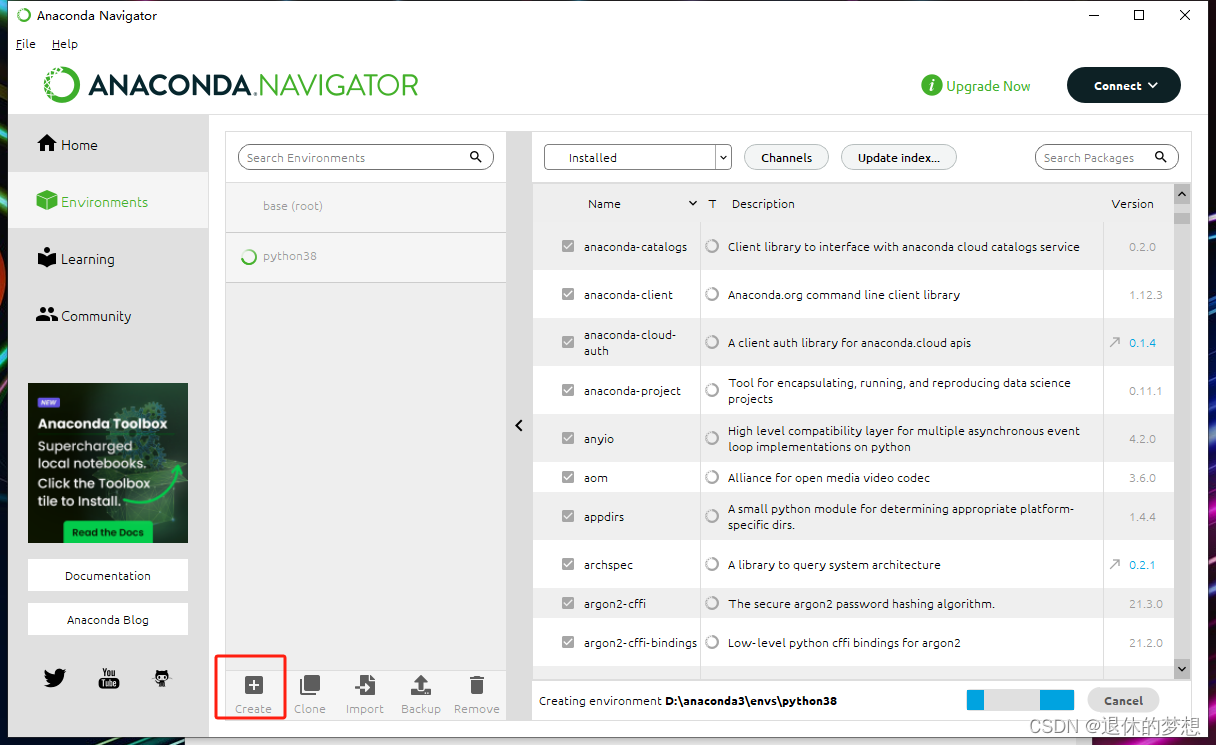This screenshot has width=1216, height=745.
Task: Toggle the anaconda-cloud-auth package checkbox
Action: 568,342
